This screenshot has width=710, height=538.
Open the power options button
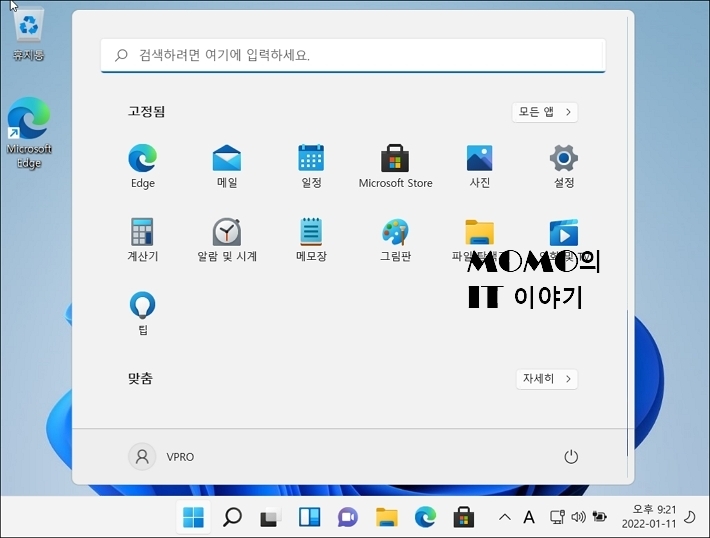point(571,456)
